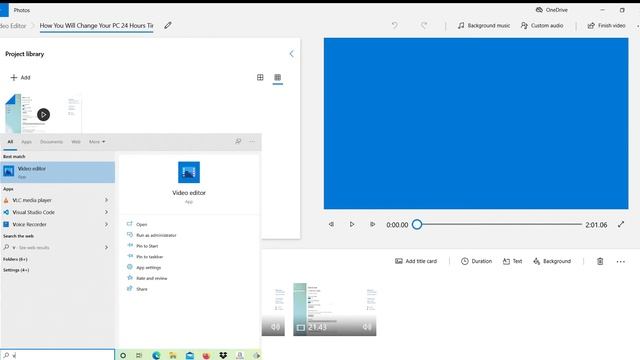Open storyboard more options menu
The height and width of the screenshot is (360, 640).
(620, 262)
